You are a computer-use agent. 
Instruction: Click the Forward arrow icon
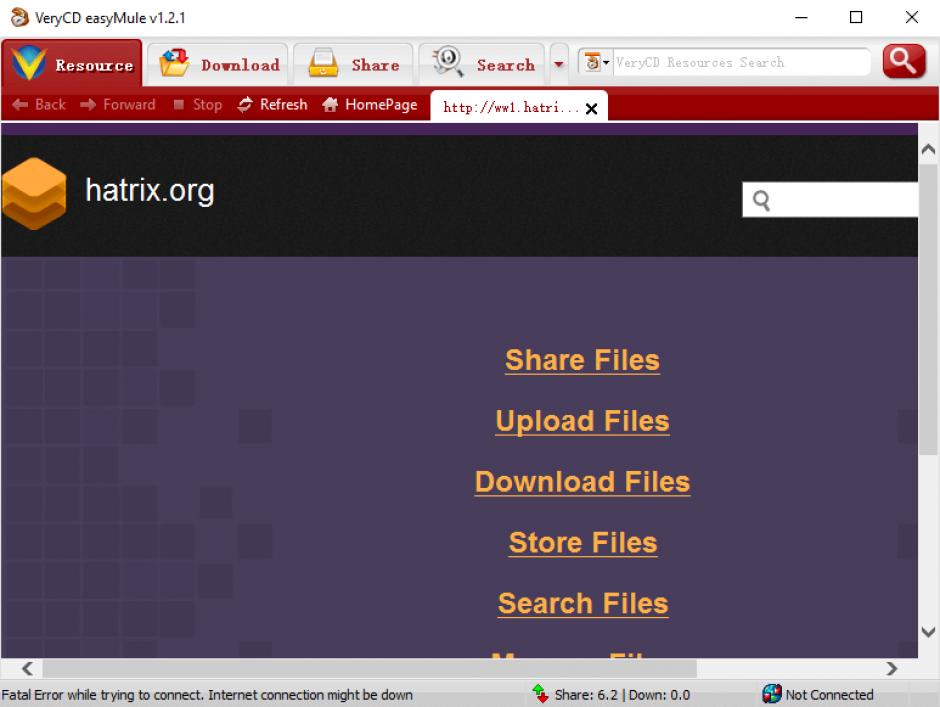coord(88,105)
